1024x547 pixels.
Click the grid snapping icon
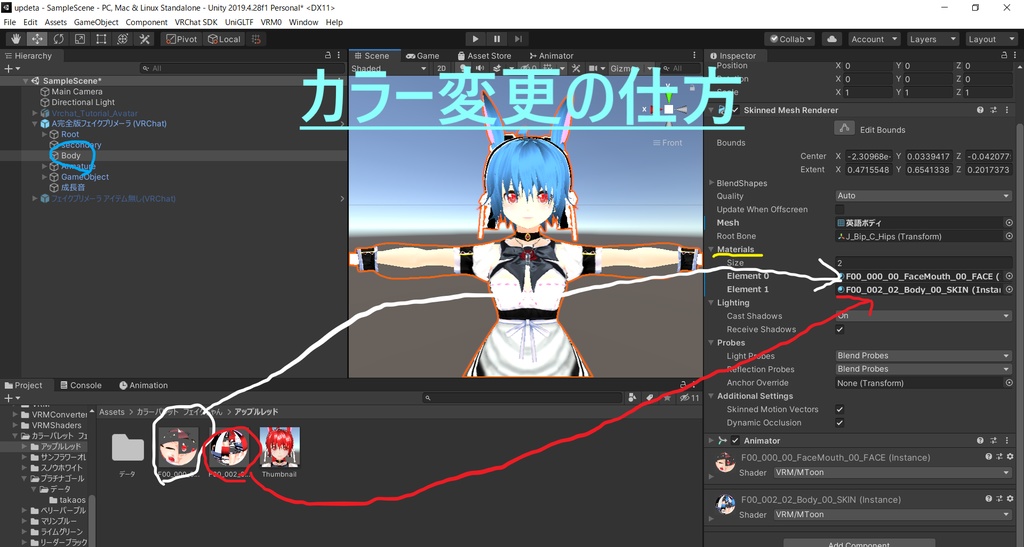point(256,39)
